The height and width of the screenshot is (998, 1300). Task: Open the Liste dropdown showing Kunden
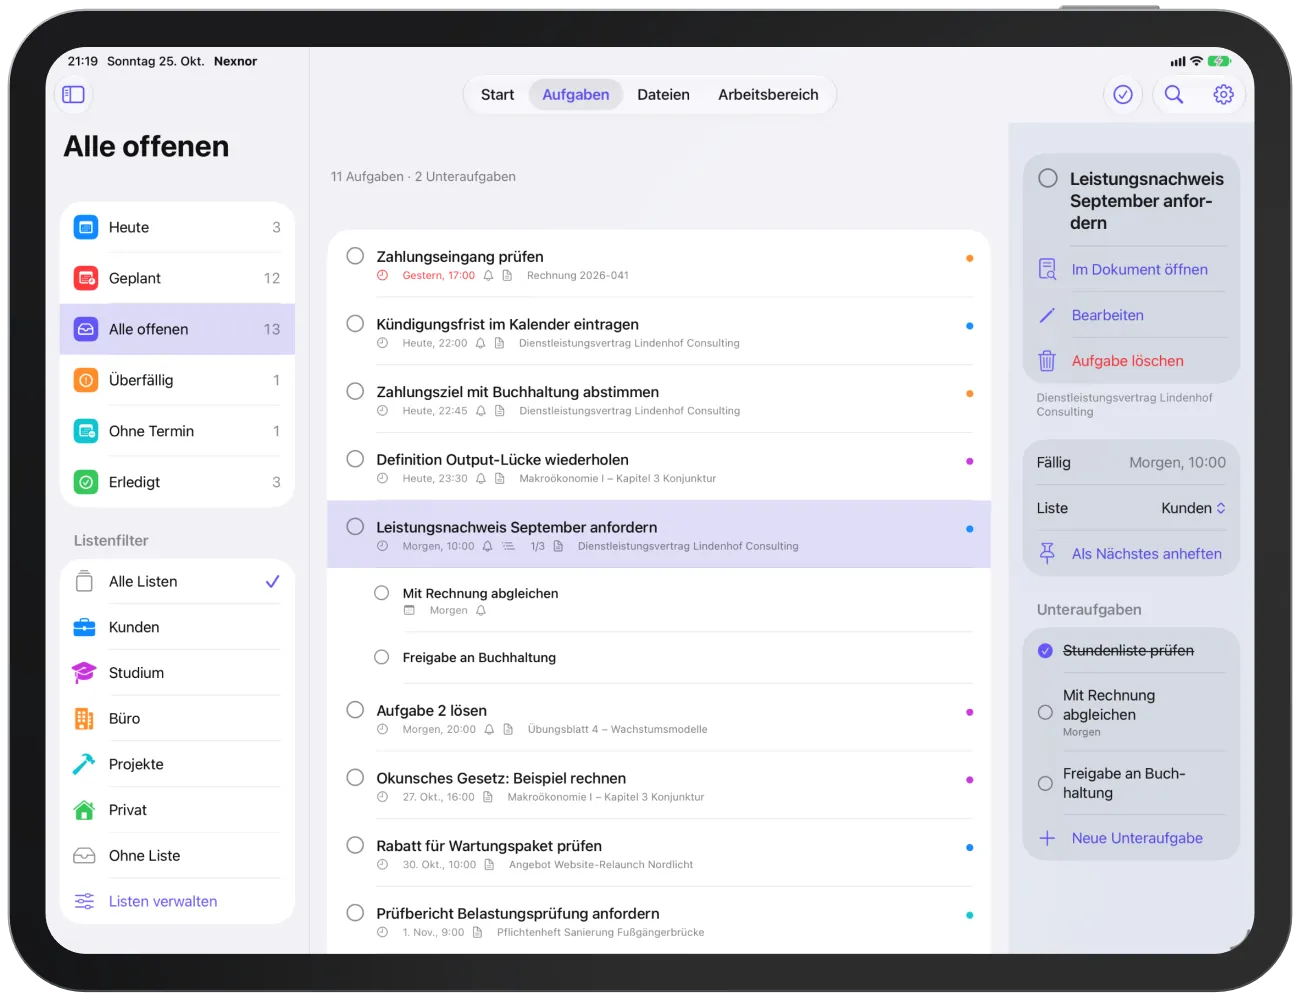[x=1193, y=508]
